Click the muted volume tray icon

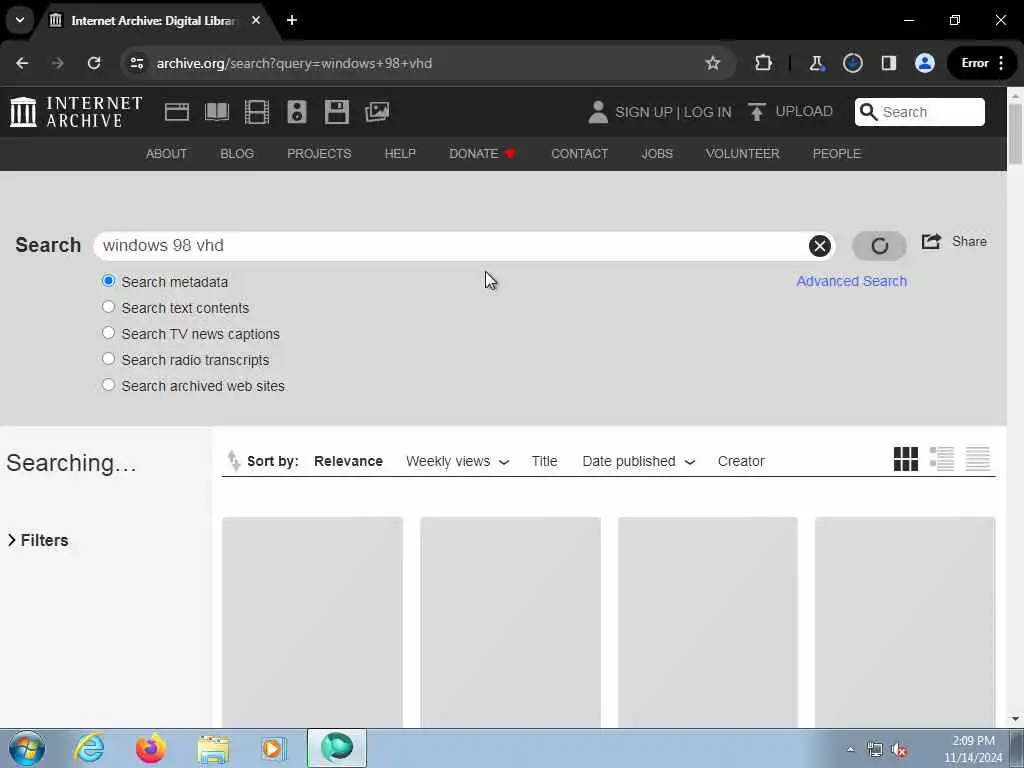(899, 750)
